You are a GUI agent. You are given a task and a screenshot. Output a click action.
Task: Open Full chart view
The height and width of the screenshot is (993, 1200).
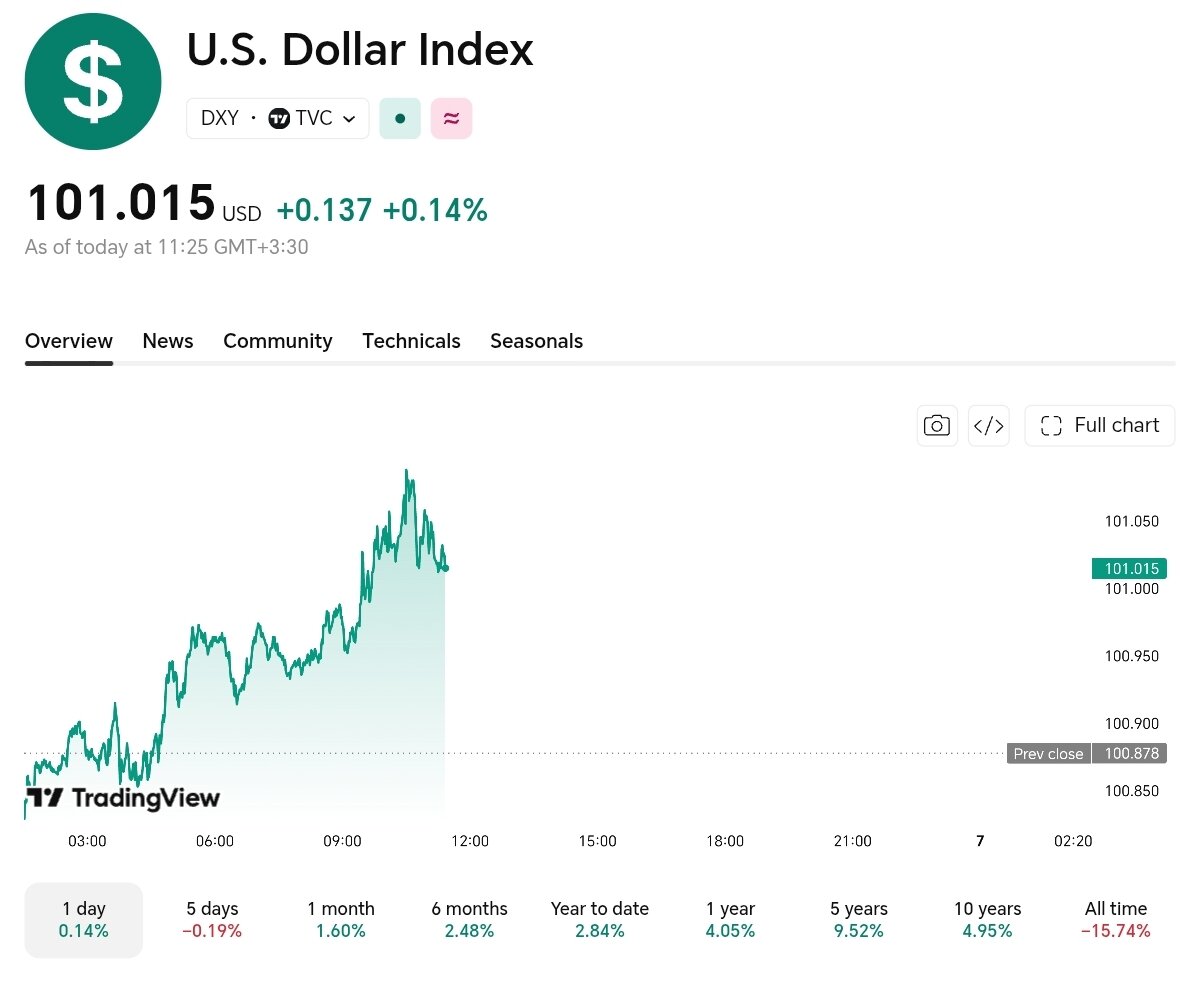coord(1100,426)
